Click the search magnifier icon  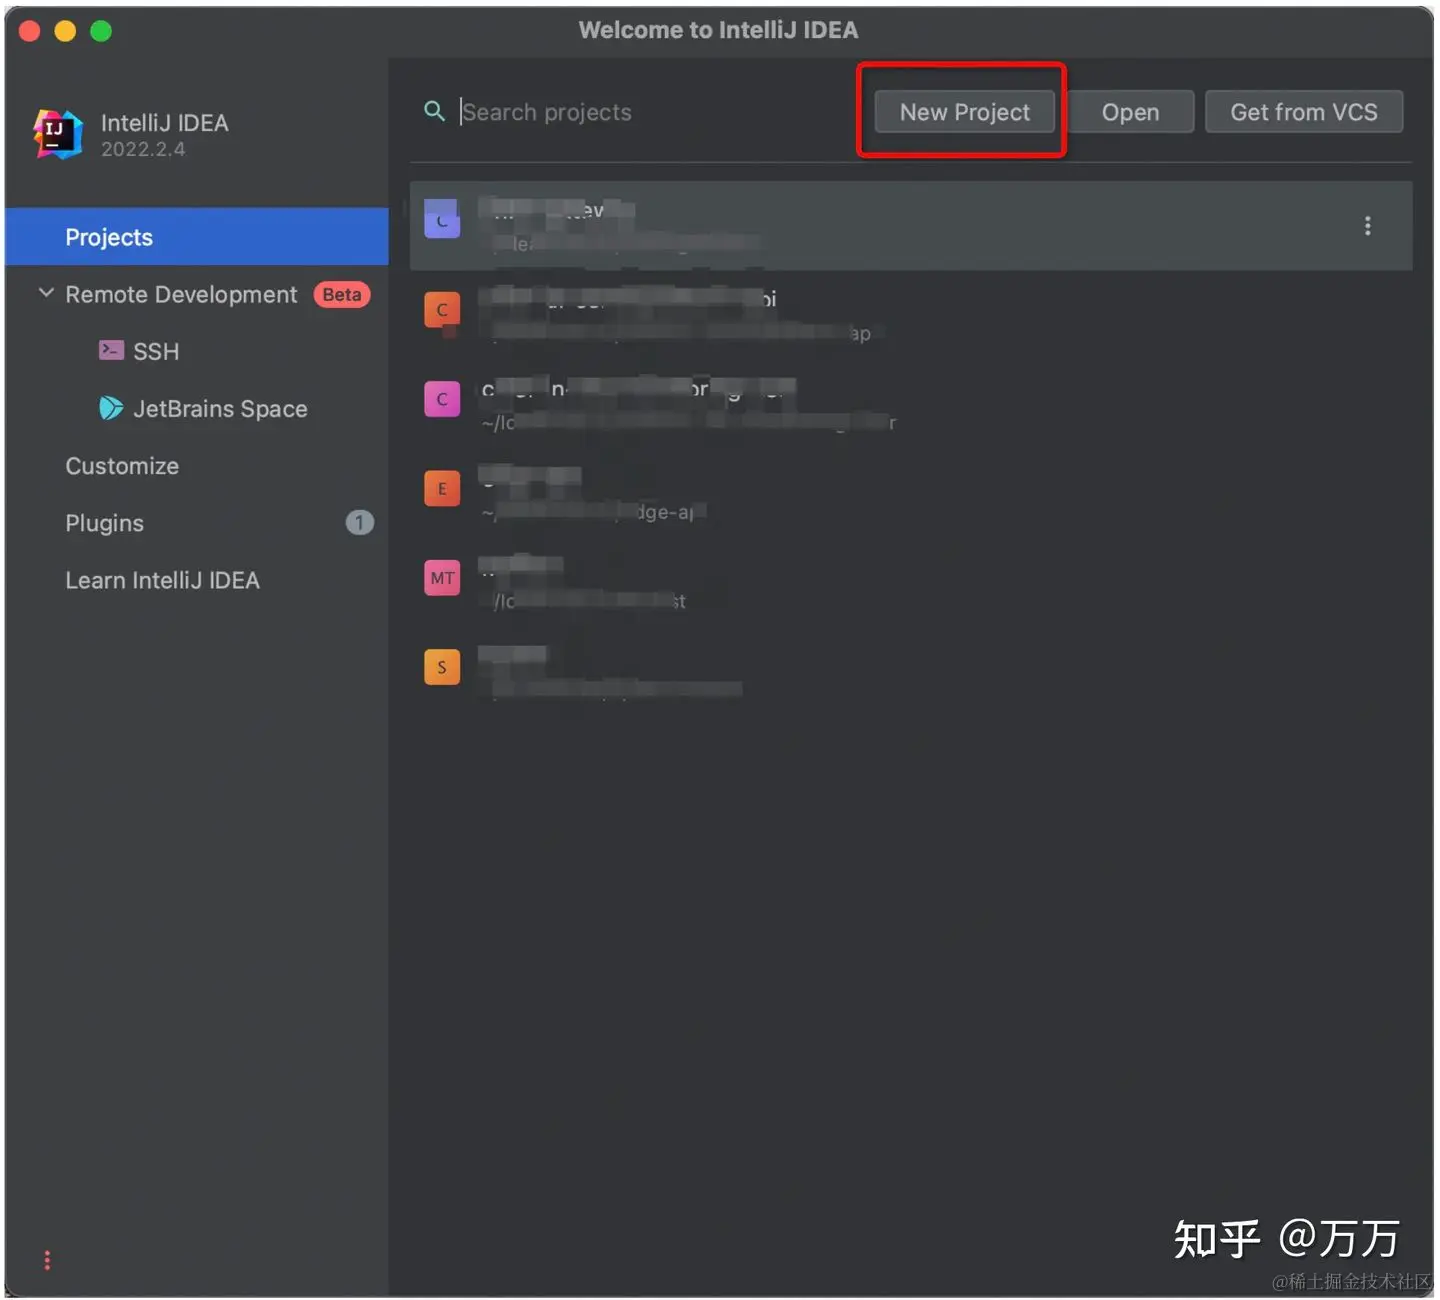(434, 111)
